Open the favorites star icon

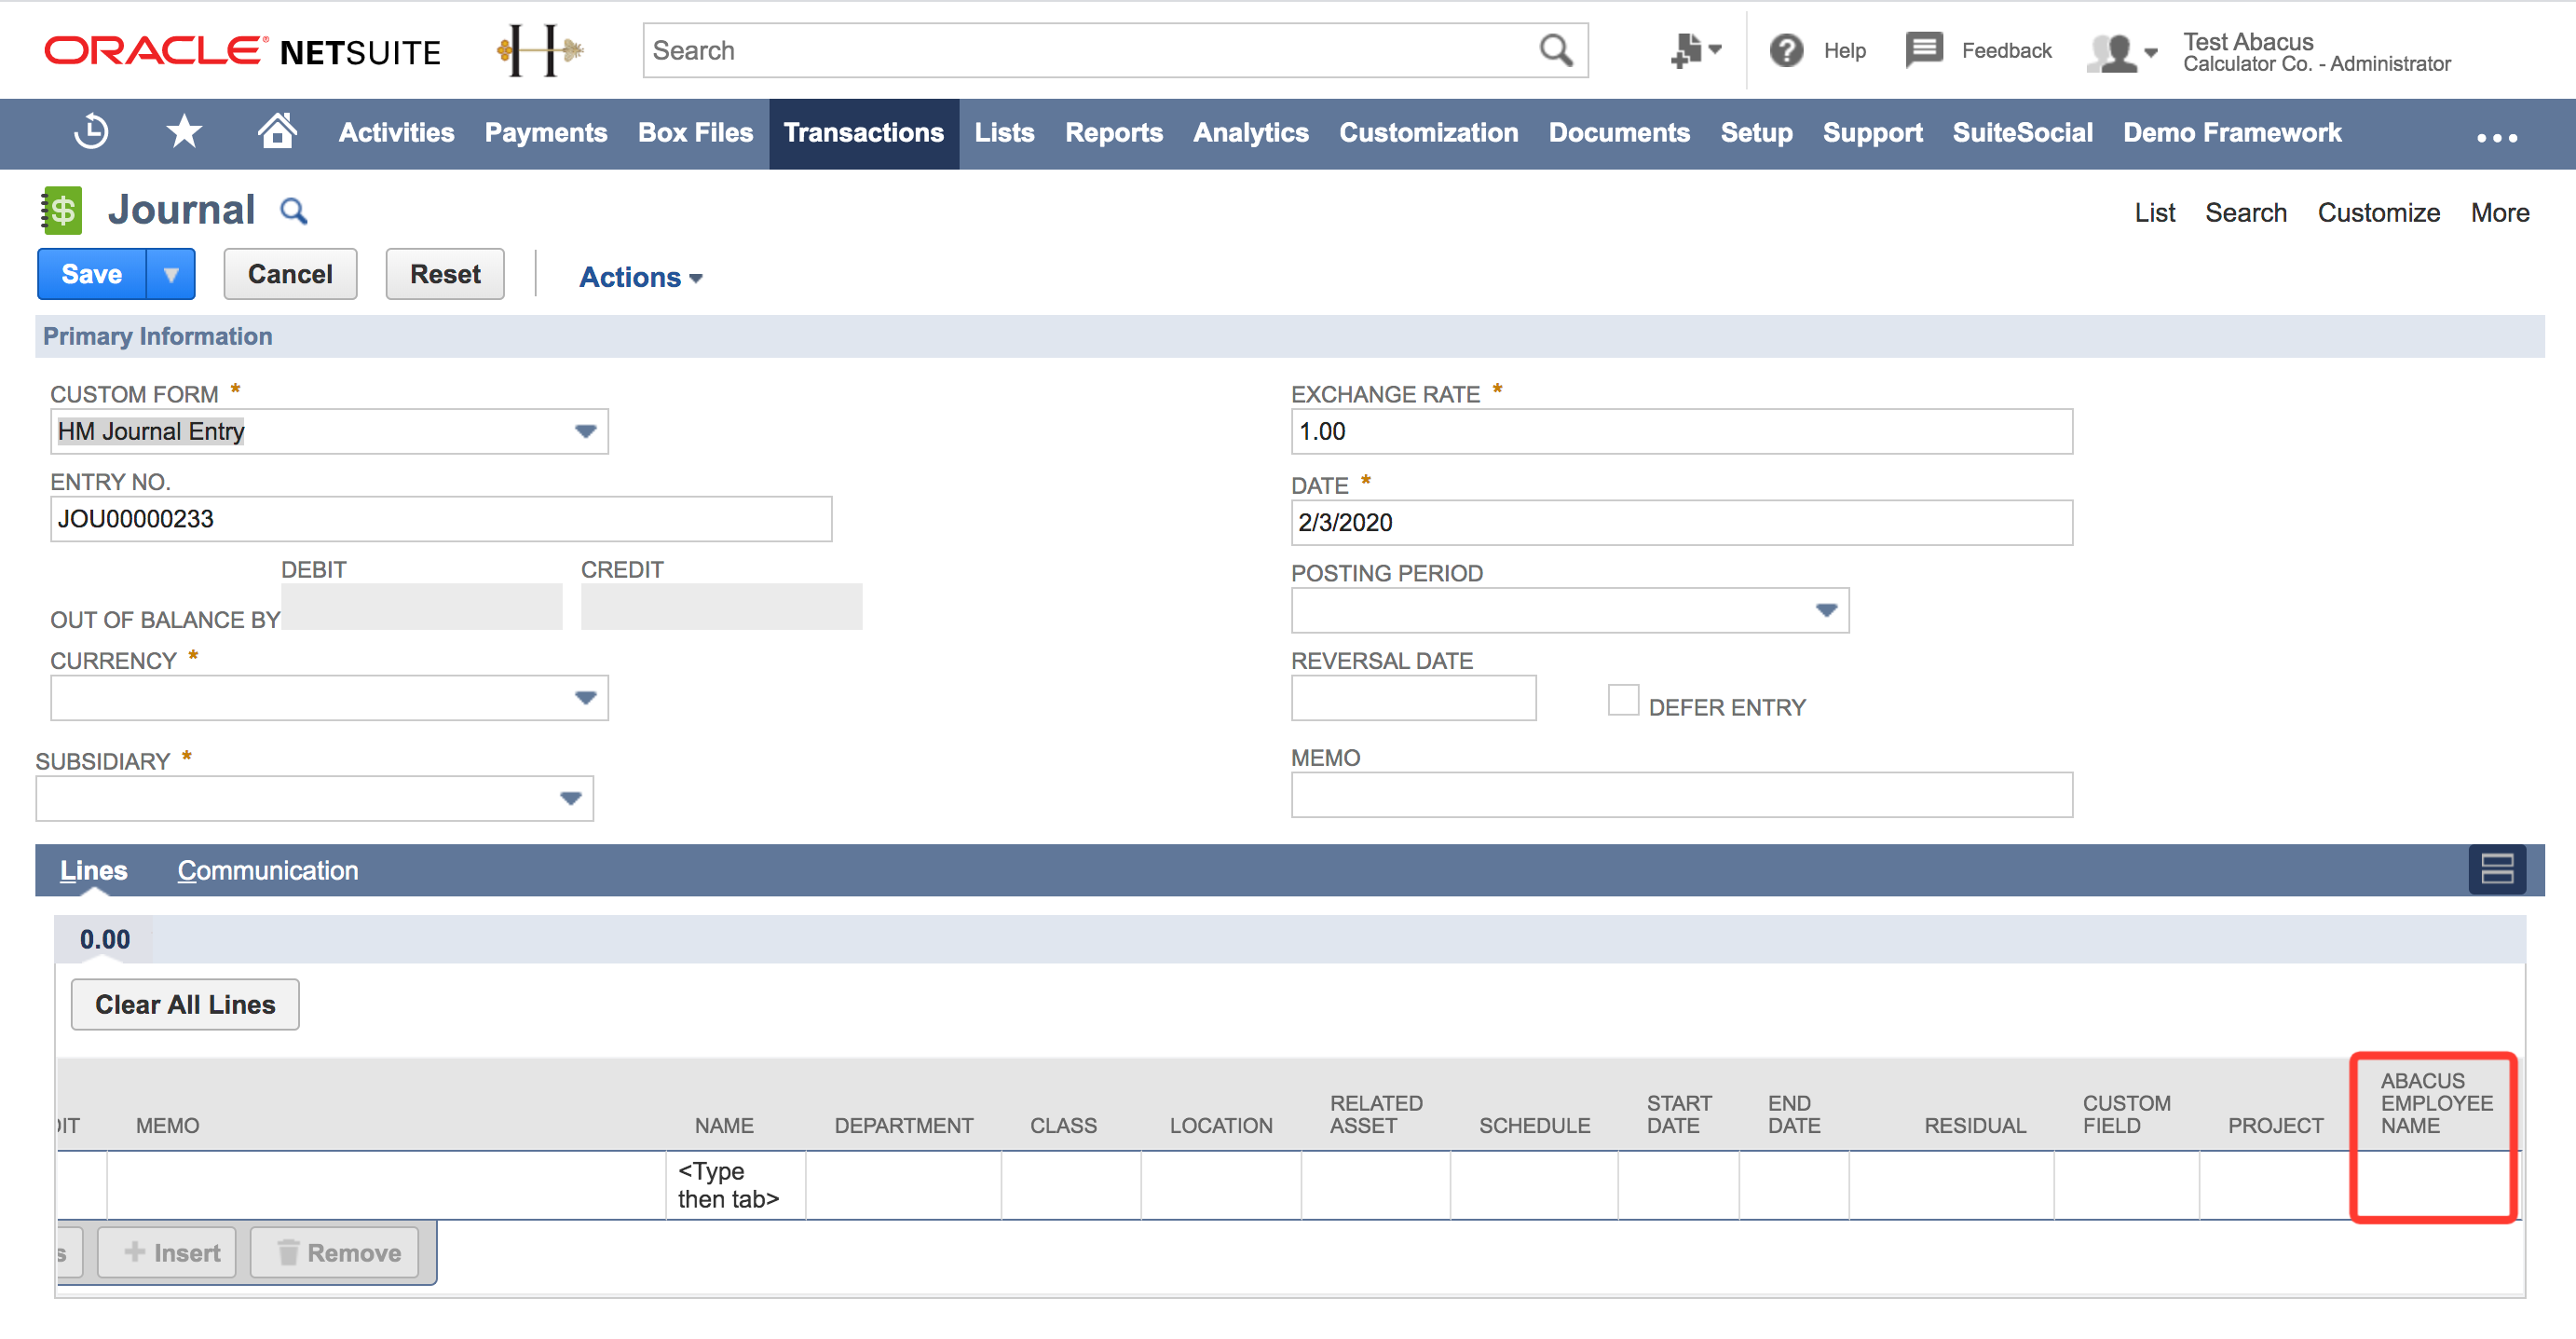pos(184,131)
